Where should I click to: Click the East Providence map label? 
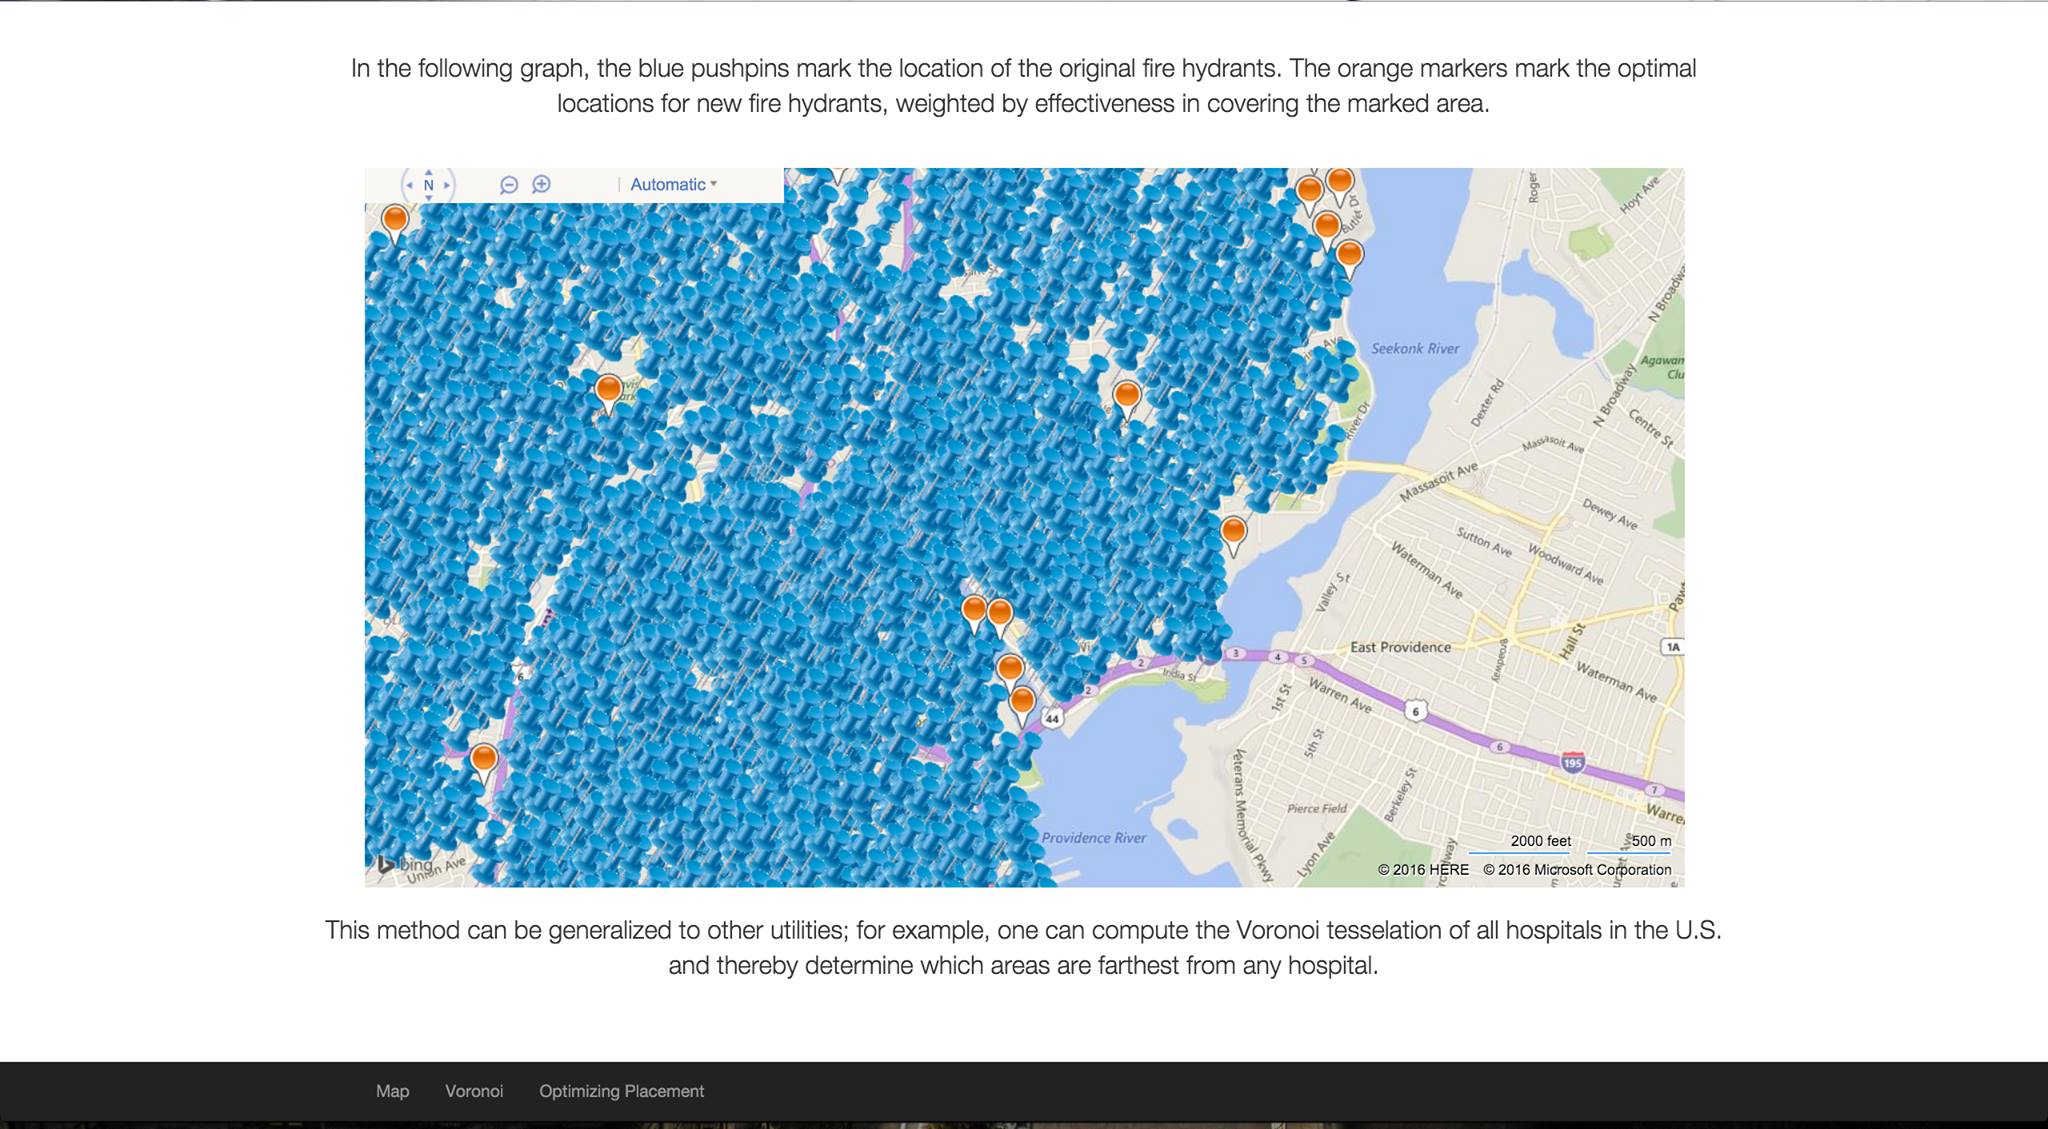click(1400, 647)
